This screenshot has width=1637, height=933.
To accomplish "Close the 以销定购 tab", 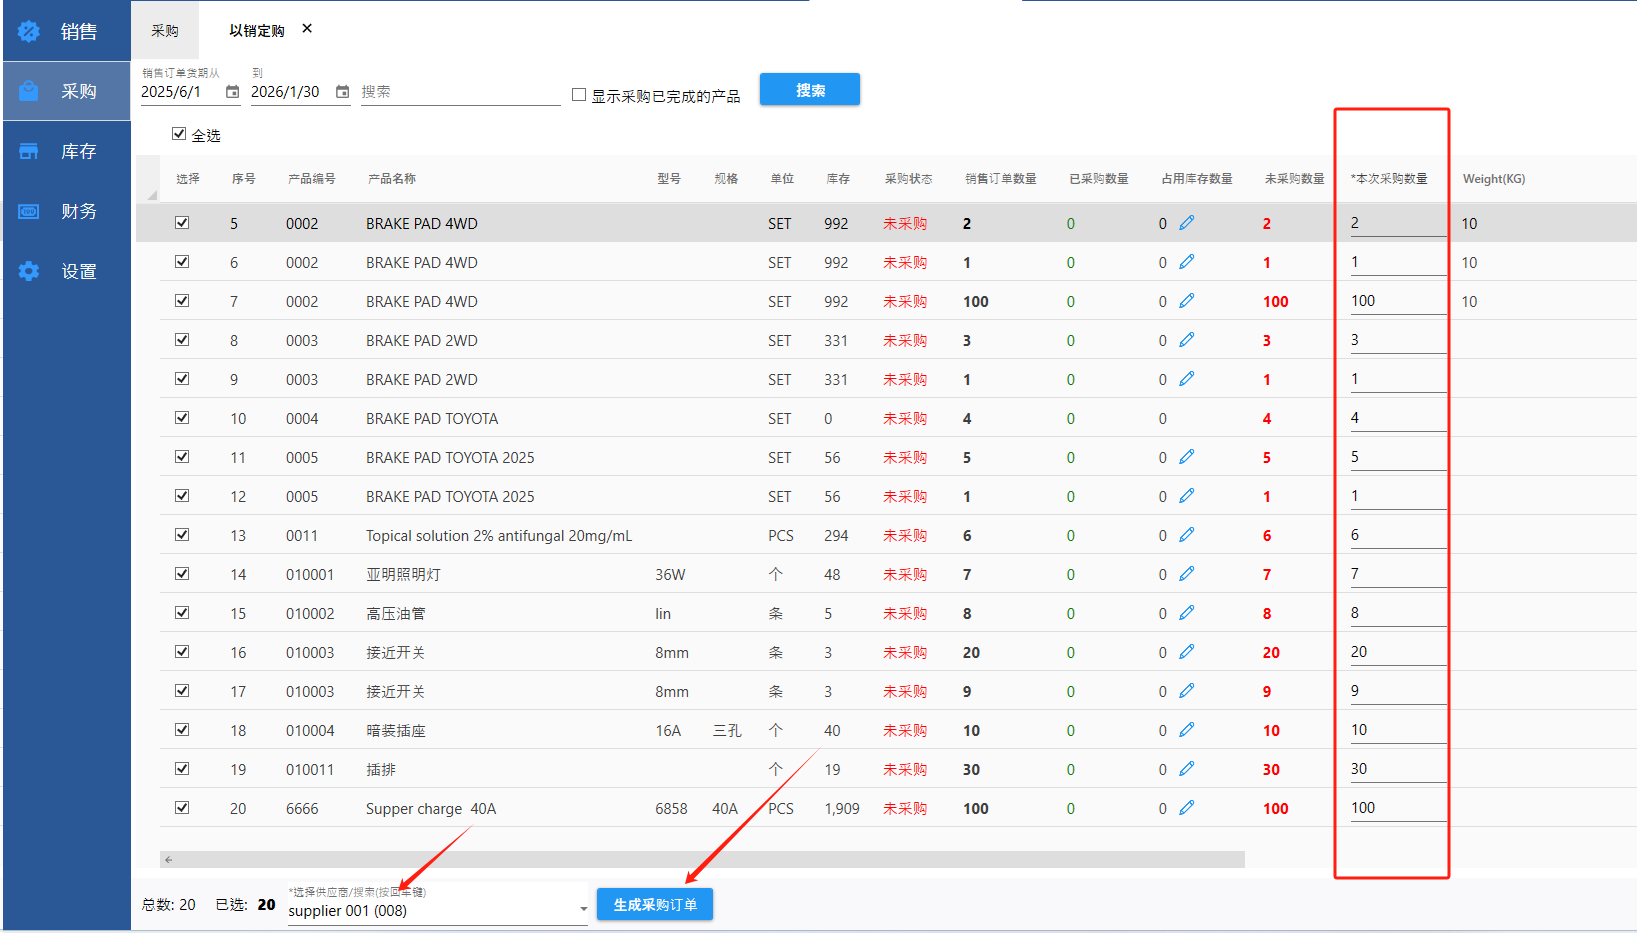I will tap(307, 29).
